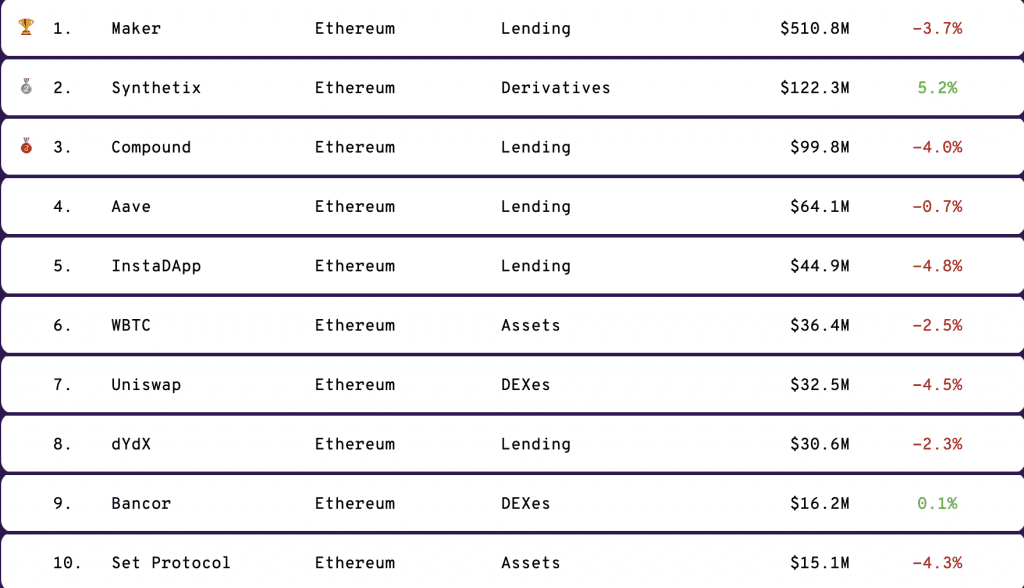Click the silver medal icon beside Synthetix
The height and width of the screenshot is (588, 1024).
(26, 87)
